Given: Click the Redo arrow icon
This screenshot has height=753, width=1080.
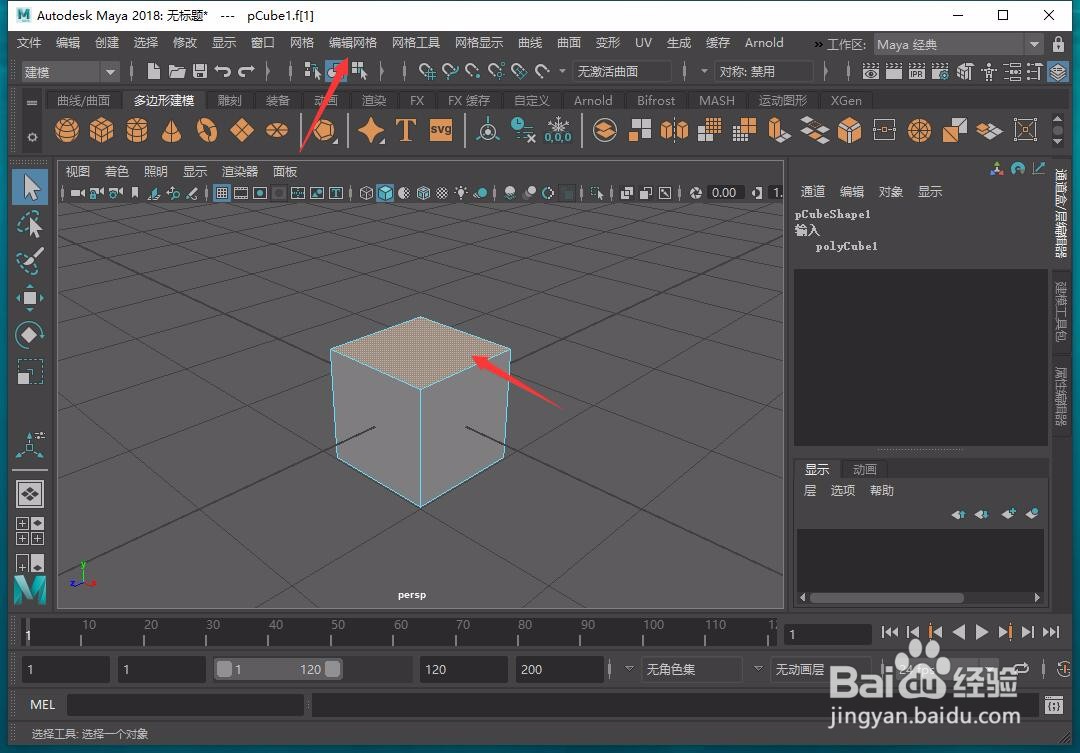Looking at the screenshot, I should (x=246, y=71).
